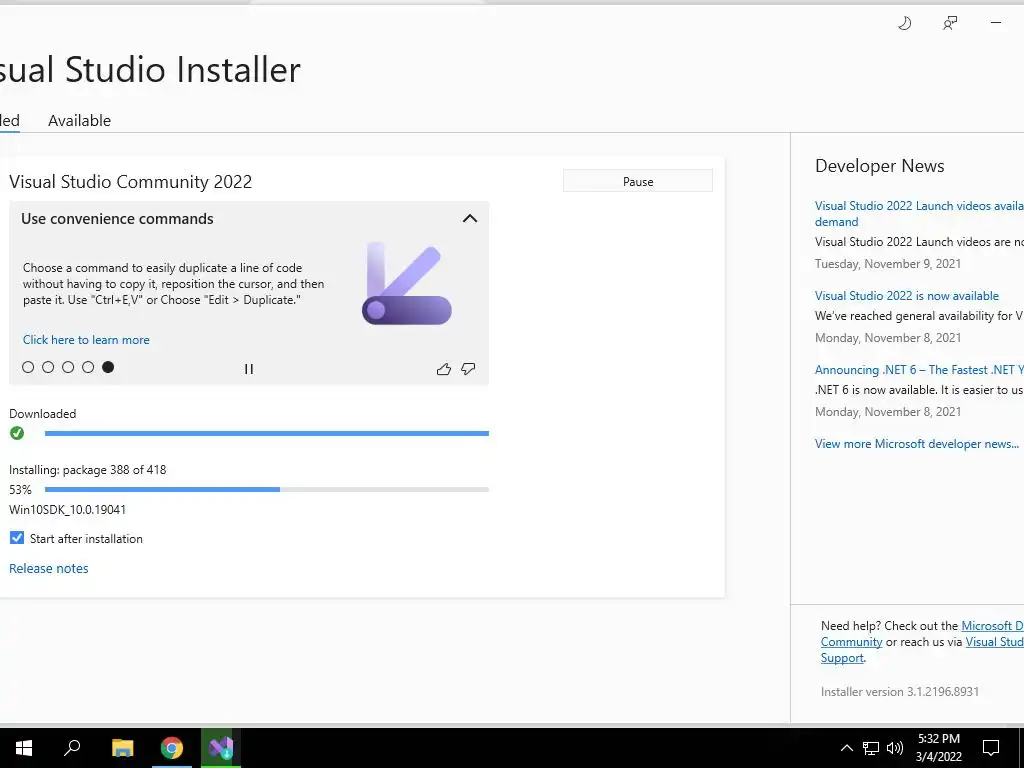
Task: Open Visual Studio 2022 is now available article
Action: point(906,296)
